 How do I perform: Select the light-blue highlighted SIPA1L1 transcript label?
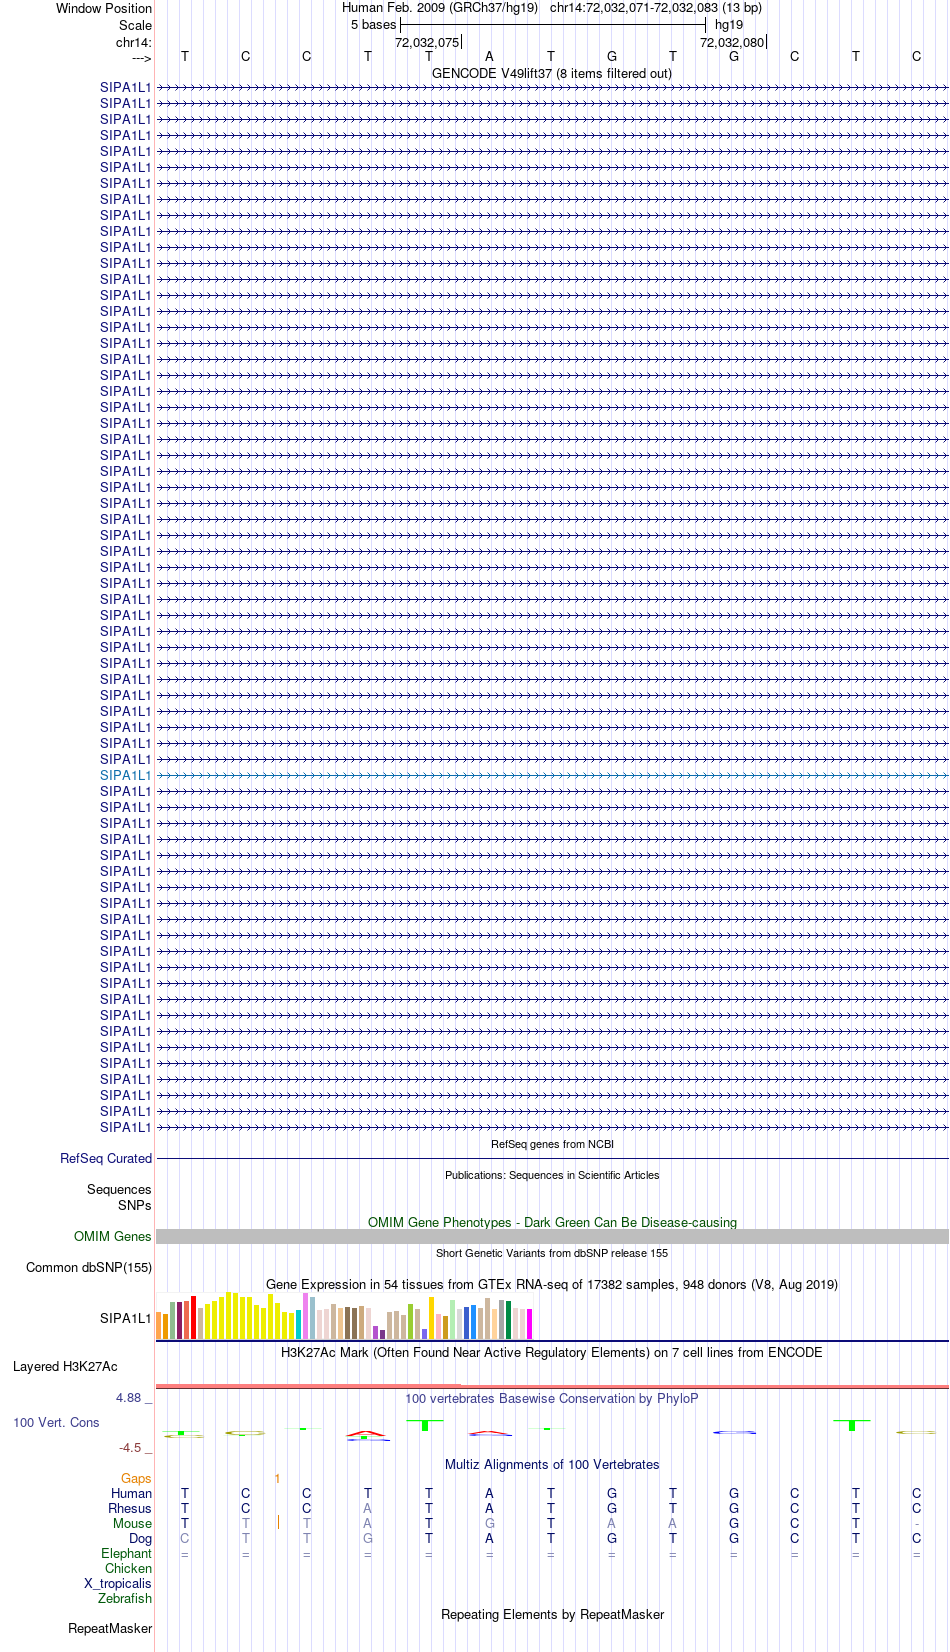point(126,775)
